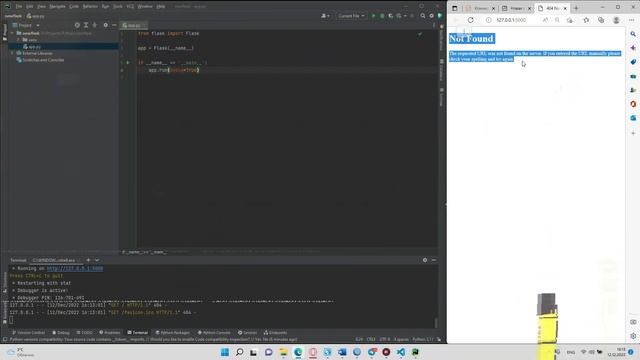Open Code menu in PyCharm
The height and width of the screenshot is (360, 640).
[x=74, y=7]
